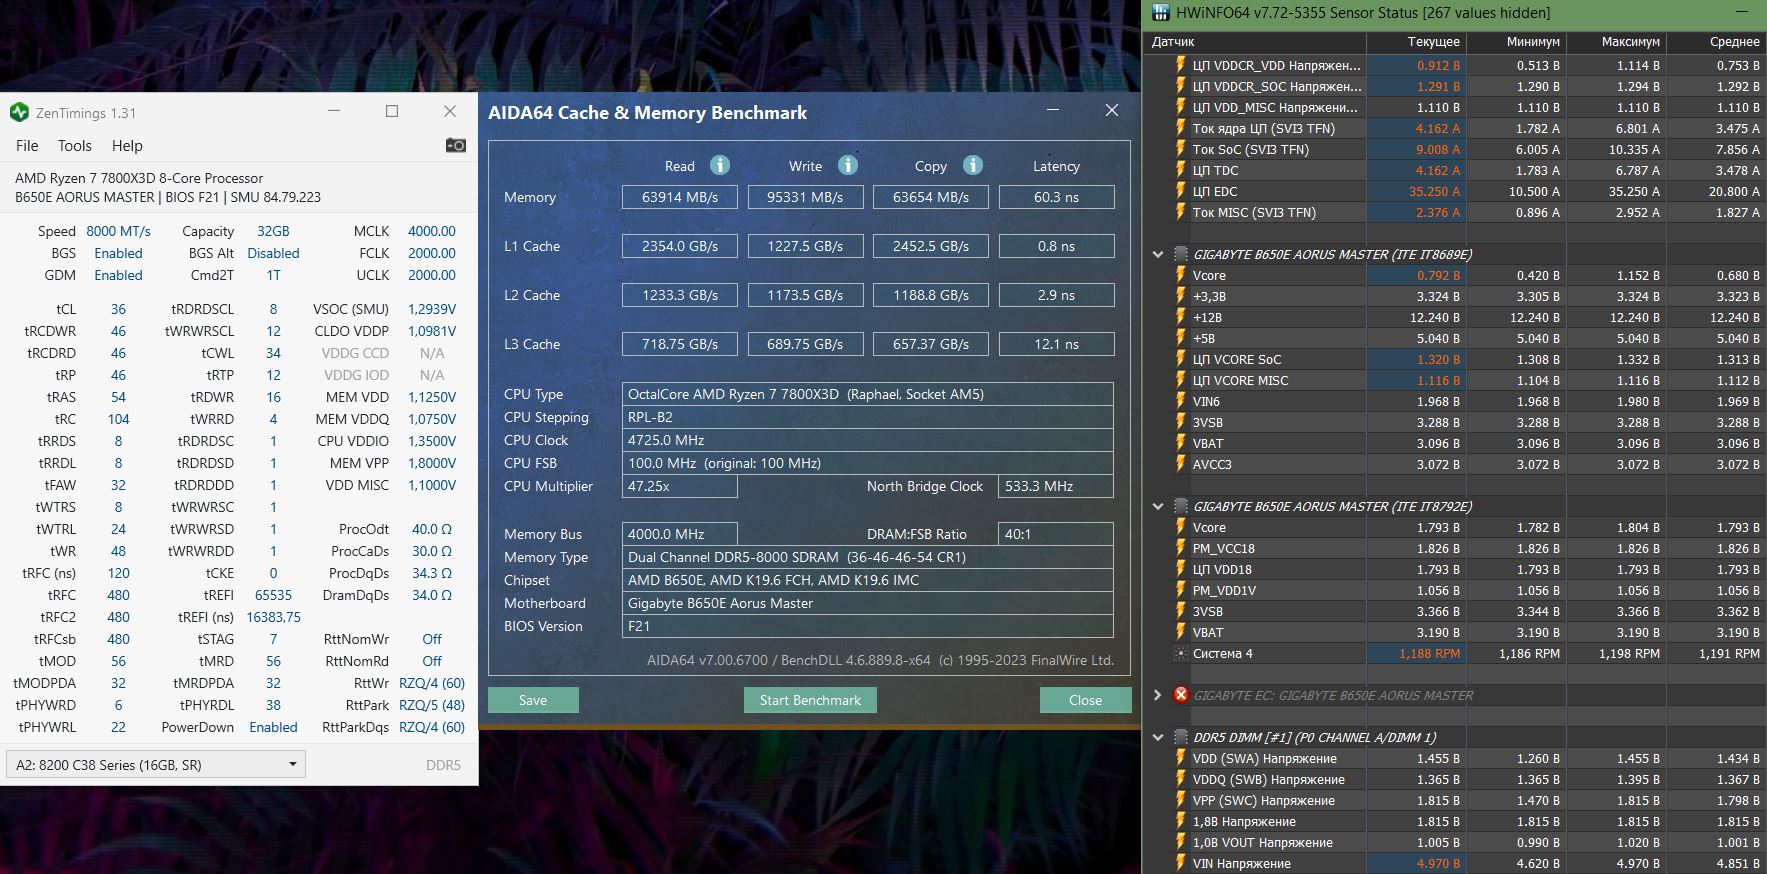
Task: Click the Система 4 fan icon
Action: [x=1180, y=654]
